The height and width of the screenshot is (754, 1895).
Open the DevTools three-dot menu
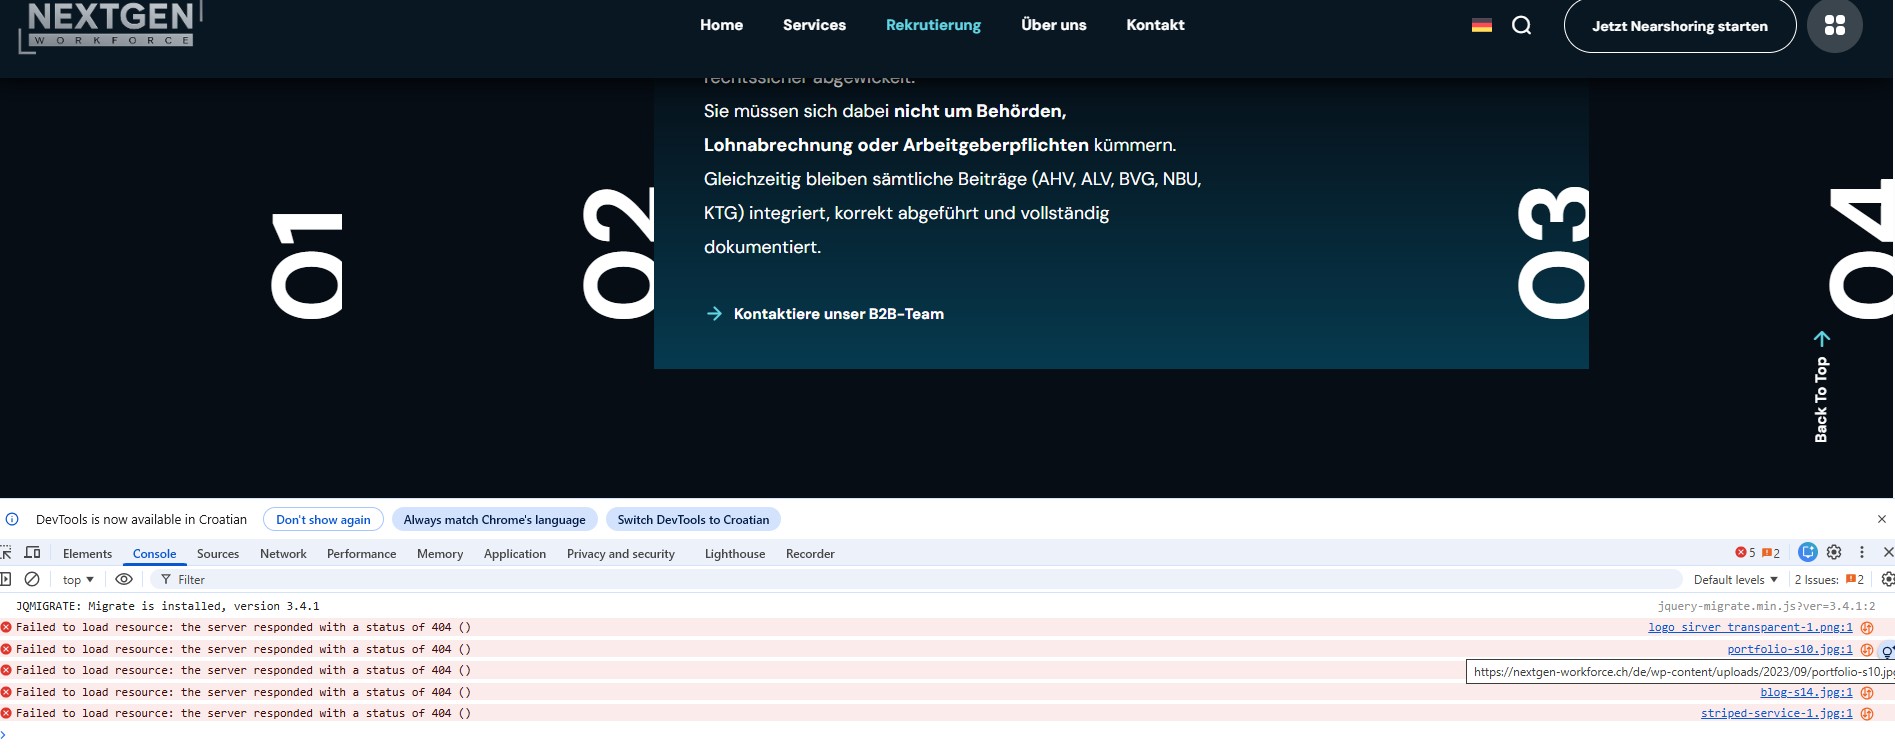click(x=1861, y=552)
